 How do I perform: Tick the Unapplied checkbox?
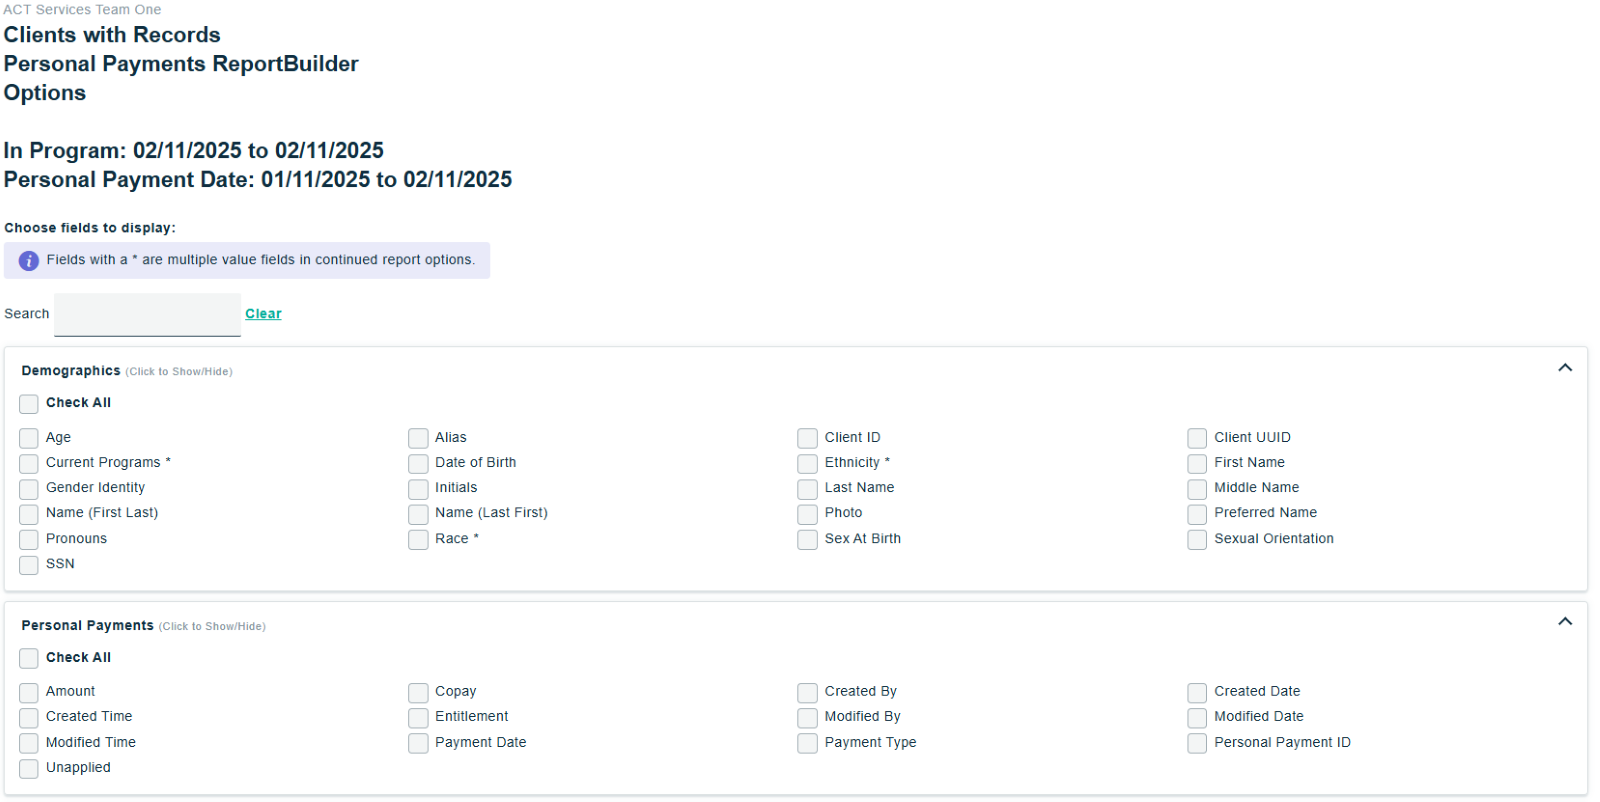(x=29, y=769)
